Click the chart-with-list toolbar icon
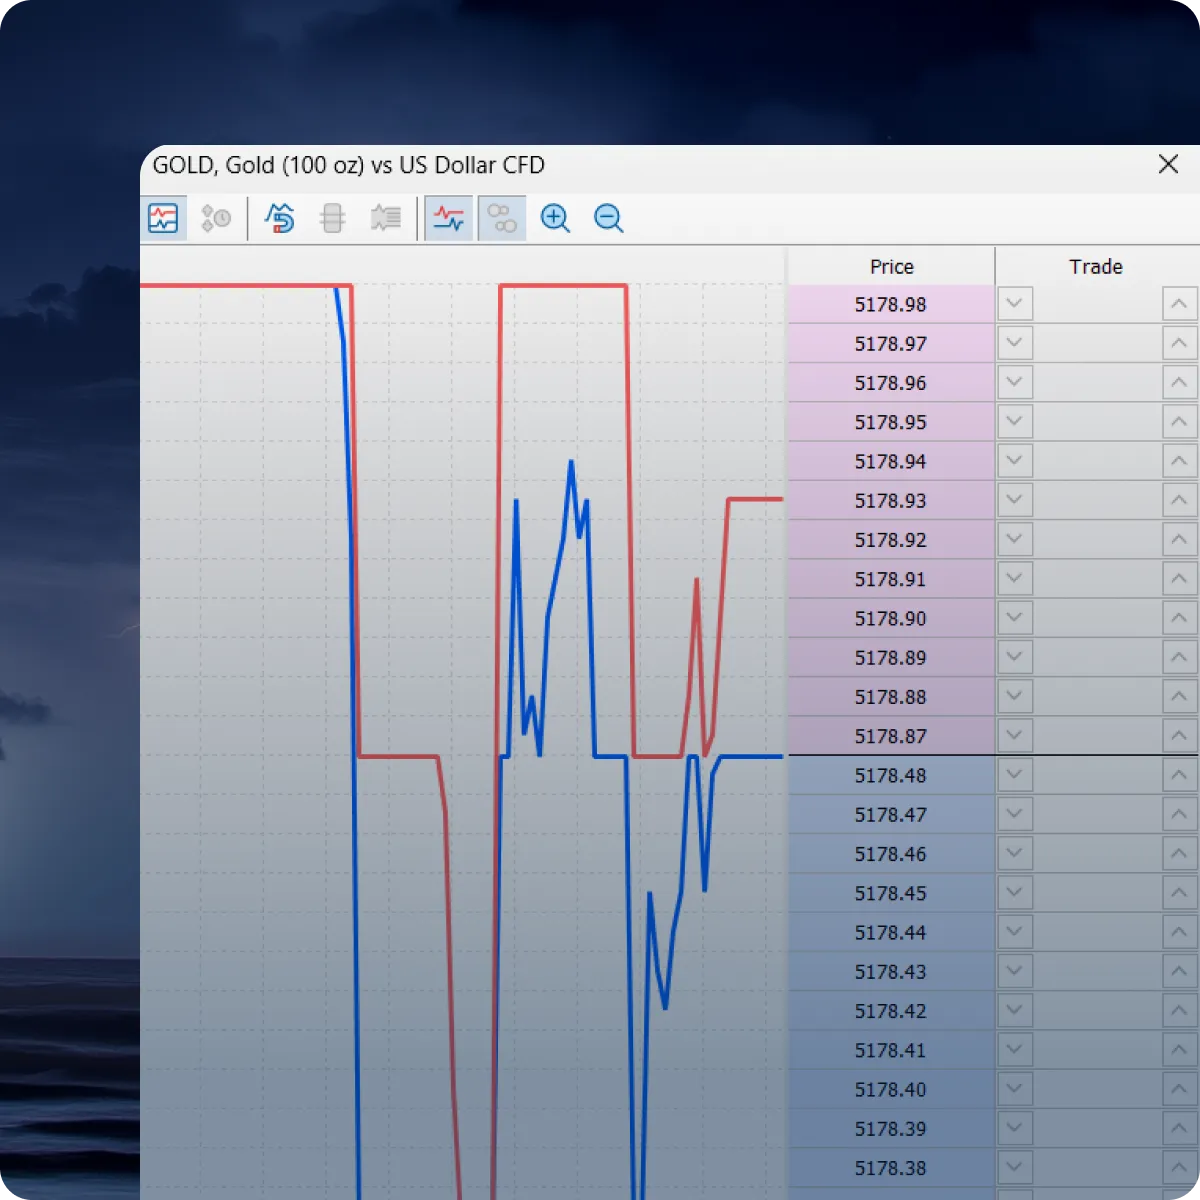 point(385,218)
